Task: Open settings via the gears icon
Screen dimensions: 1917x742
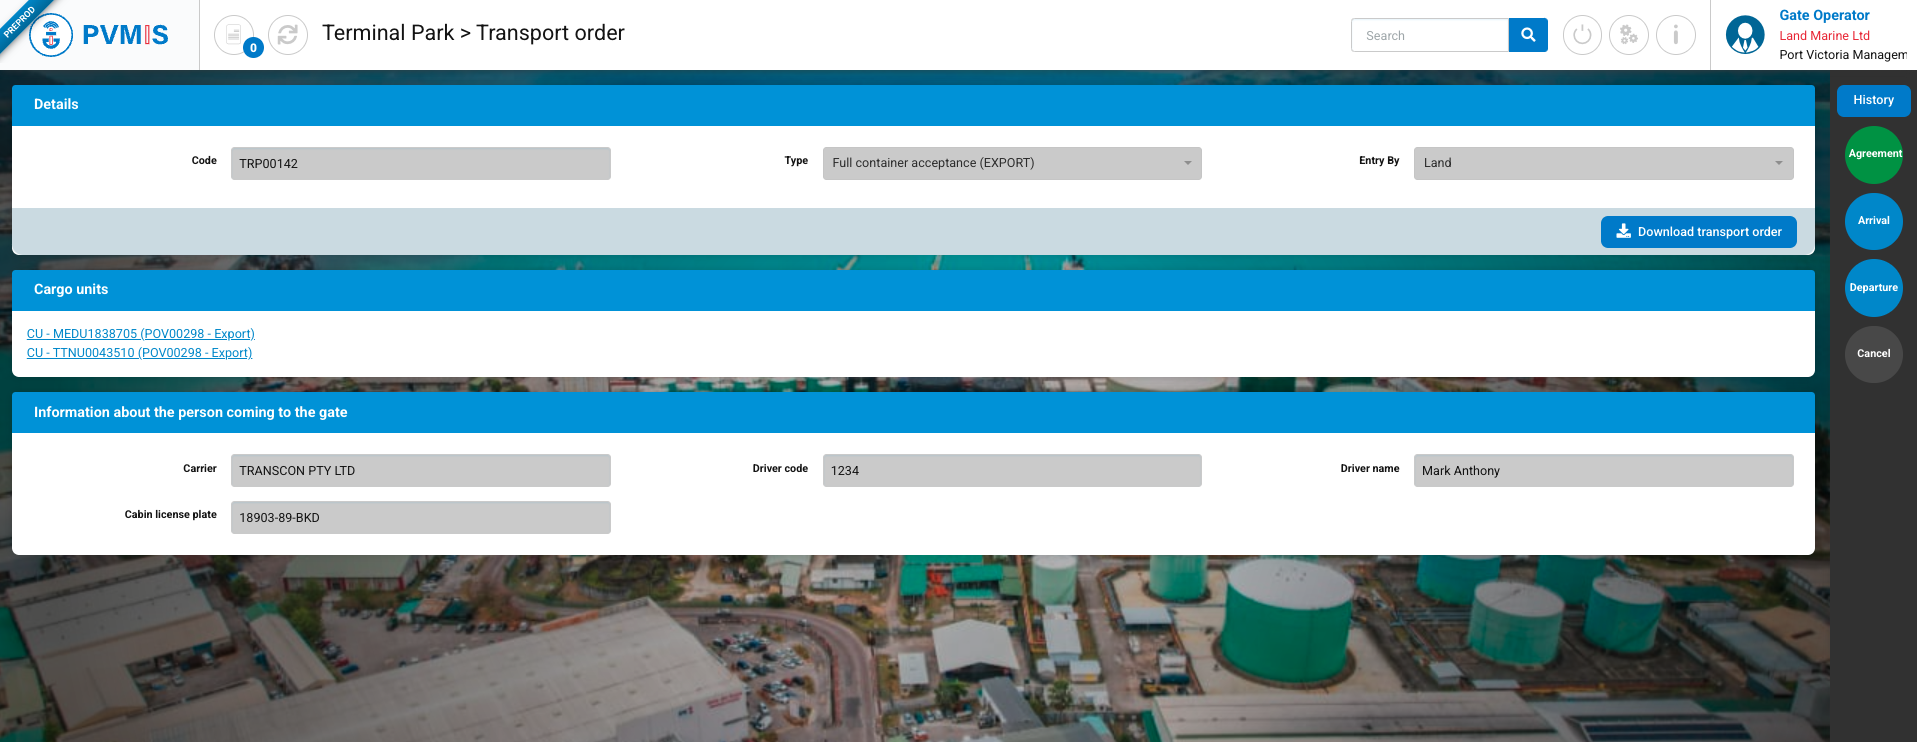Action: pos(1628,35)
